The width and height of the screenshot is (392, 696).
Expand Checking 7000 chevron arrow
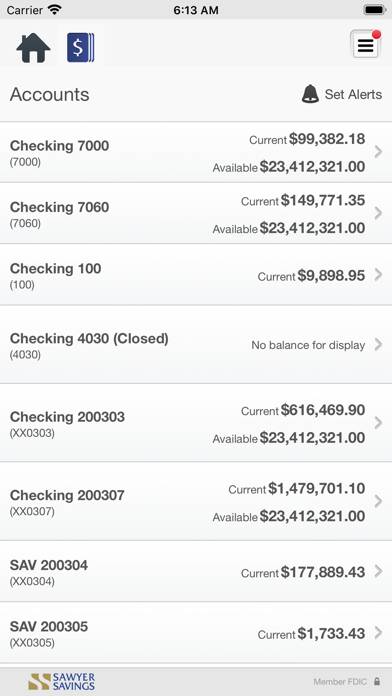click(378, 152)
